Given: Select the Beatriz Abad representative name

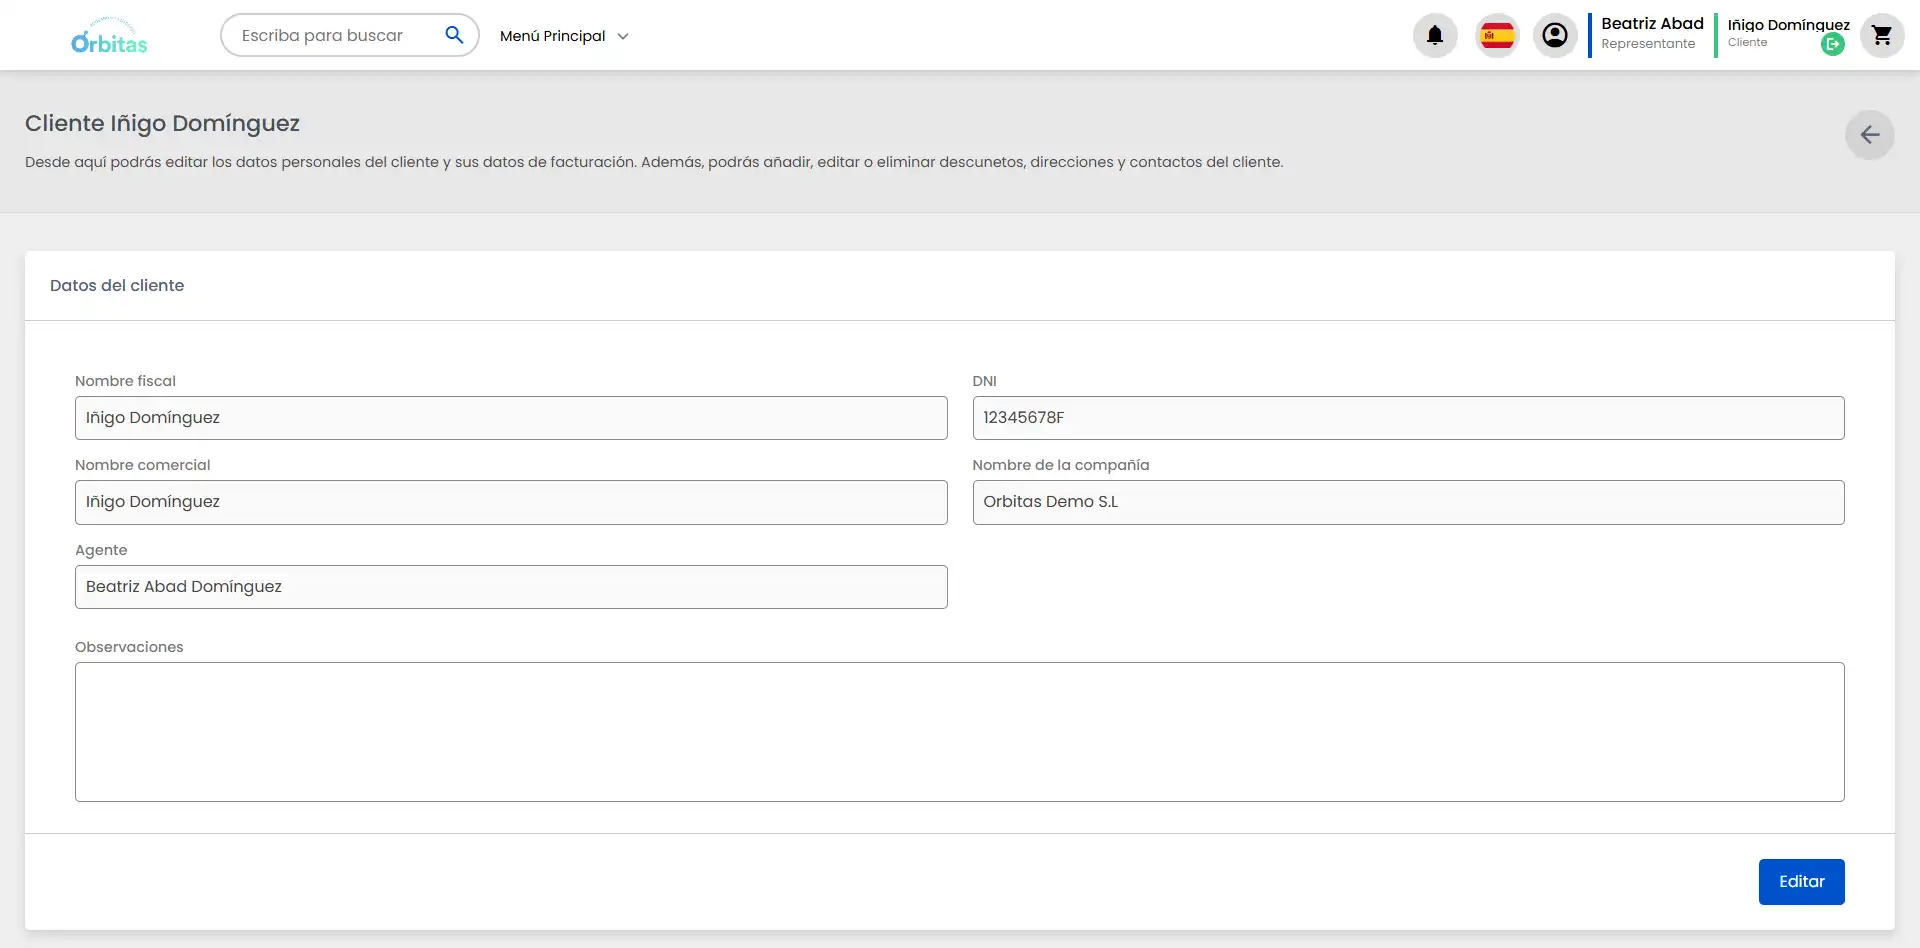Looking at the screenshot, I should (x=1651, y=22).
